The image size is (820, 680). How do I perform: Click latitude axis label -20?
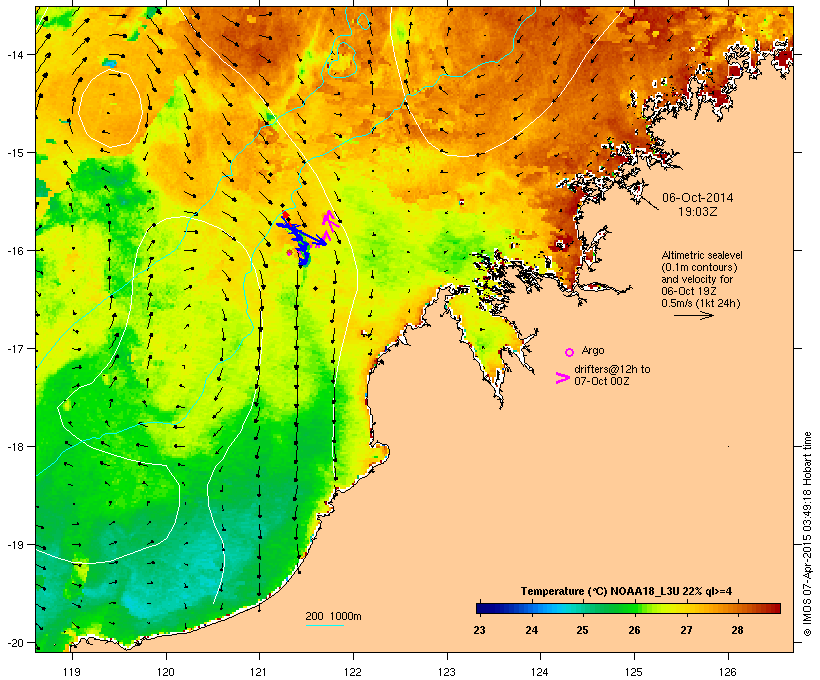coord(14,643)
